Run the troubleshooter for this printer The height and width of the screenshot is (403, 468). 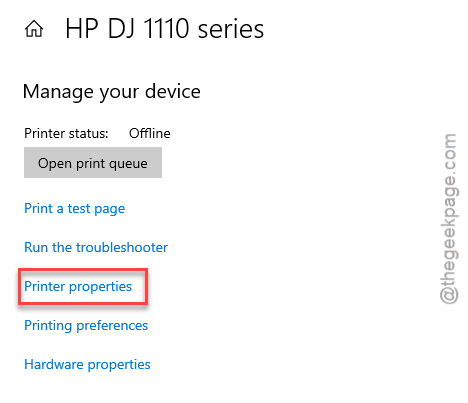(x=96, y=247)
